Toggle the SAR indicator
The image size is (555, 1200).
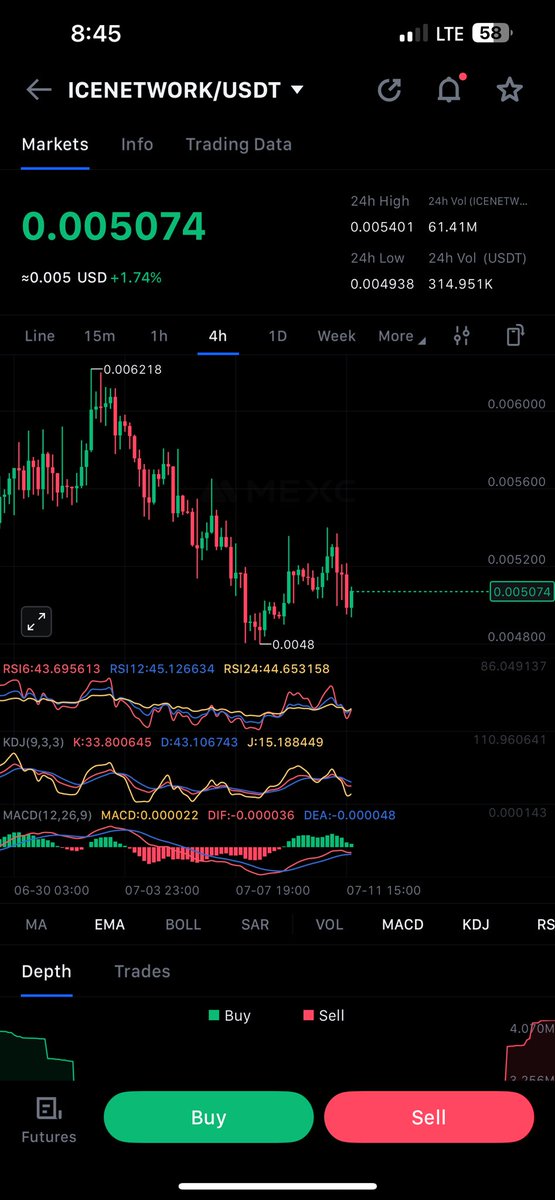pos(255,924)
